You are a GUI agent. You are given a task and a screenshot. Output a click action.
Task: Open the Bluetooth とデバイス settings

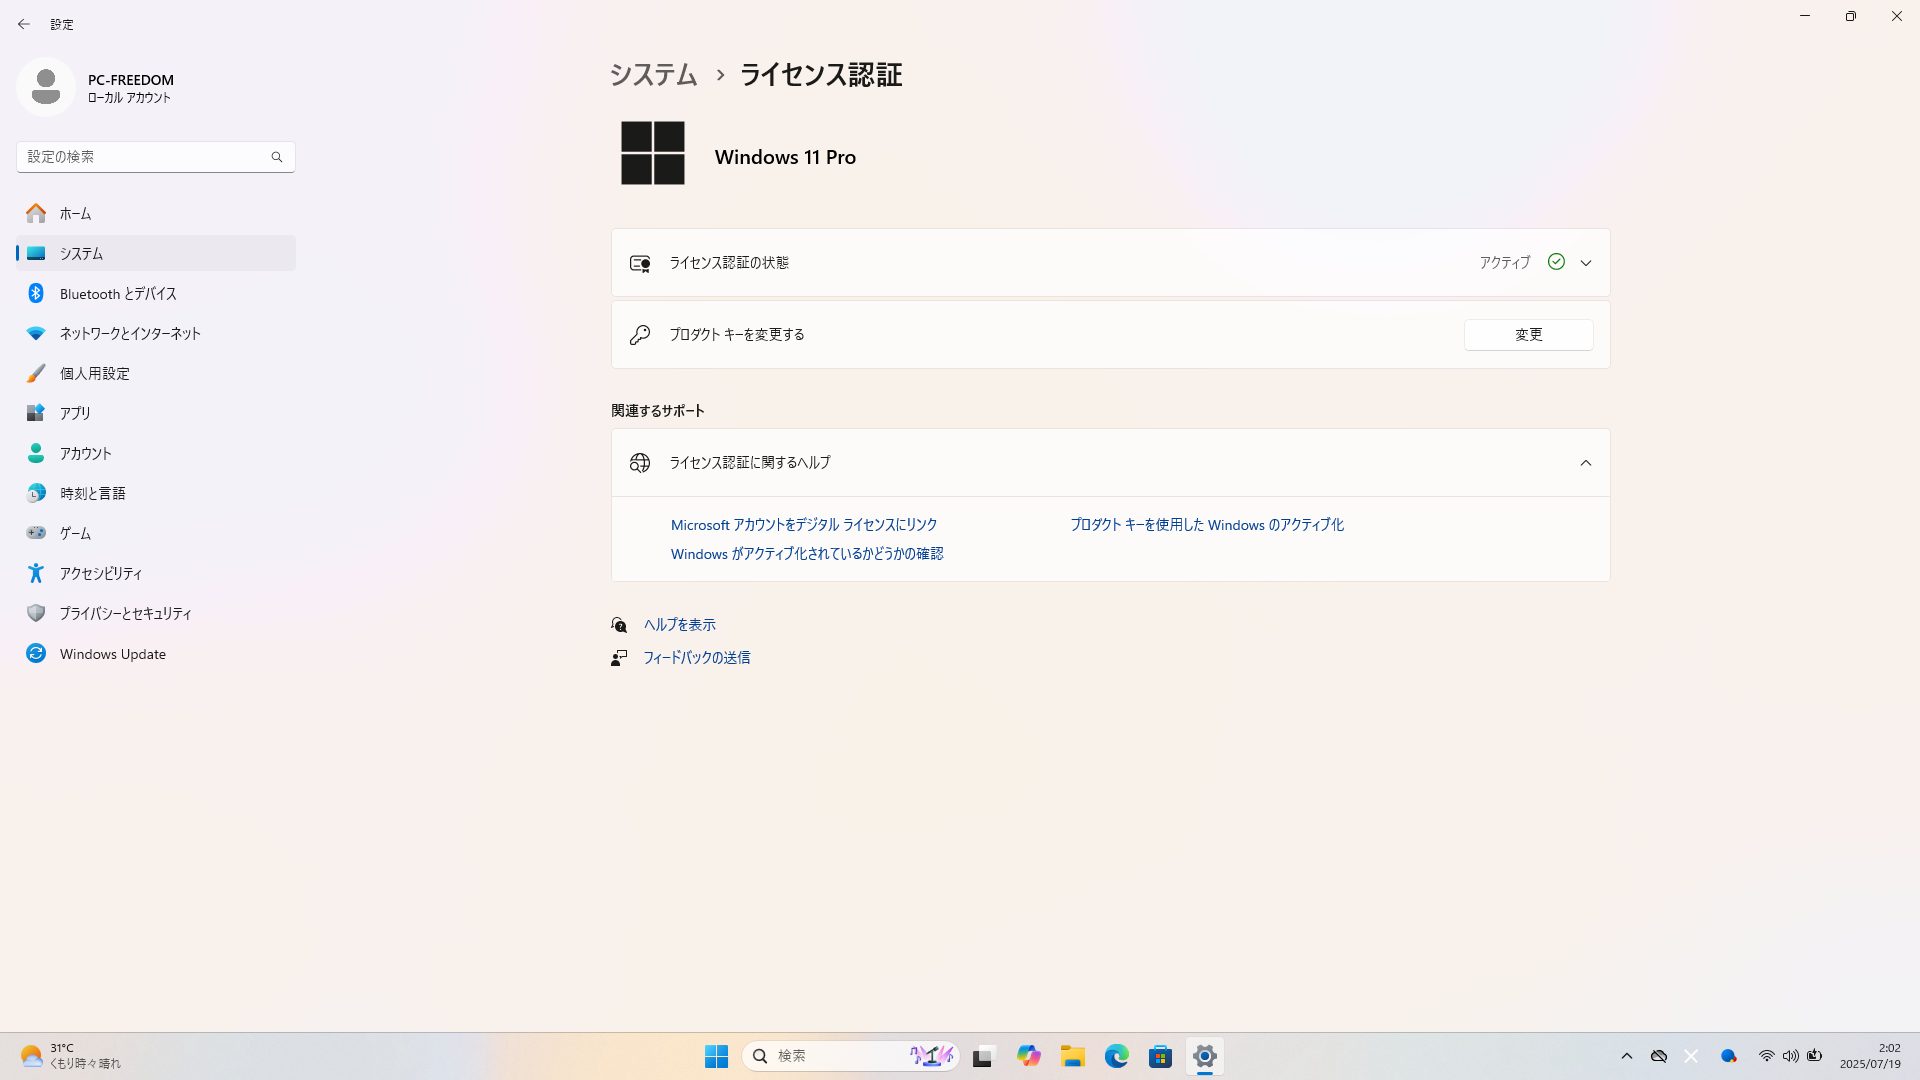click(117, 293)
